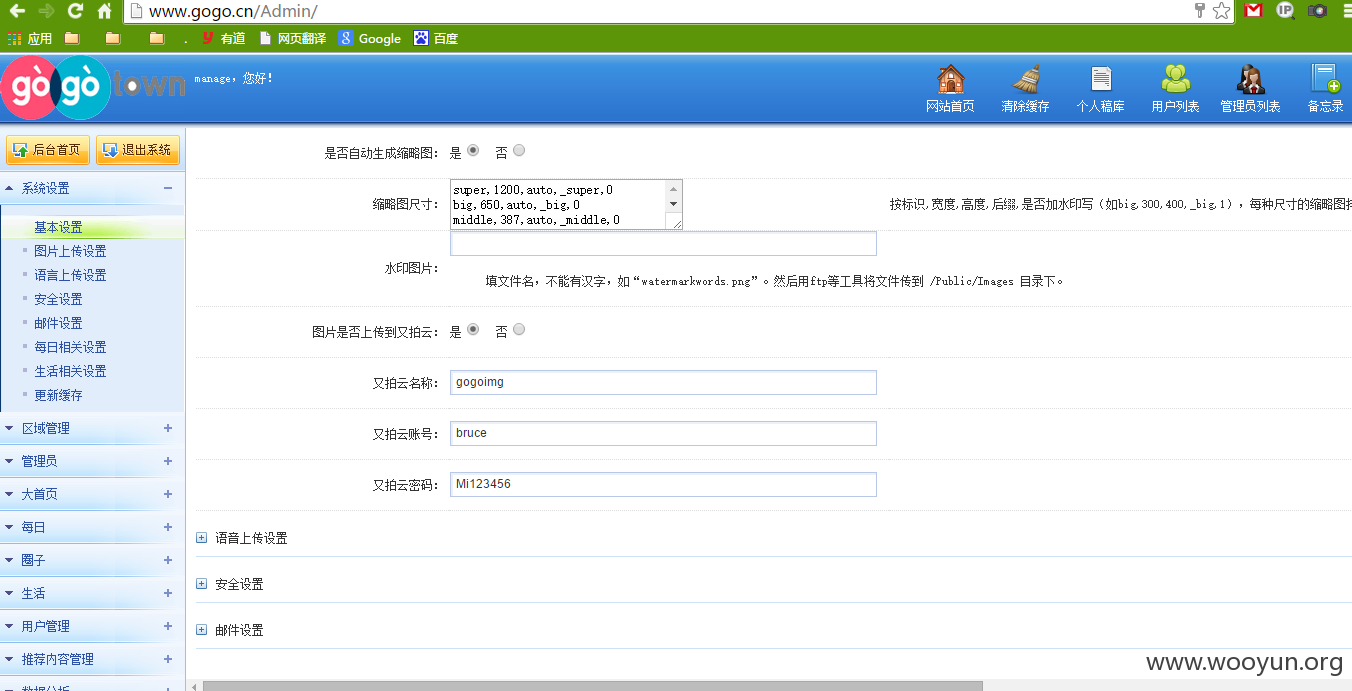
Task: Collapse the 系统设置 sidebar section
Action: pyautogui.click(x=168, y=188)
